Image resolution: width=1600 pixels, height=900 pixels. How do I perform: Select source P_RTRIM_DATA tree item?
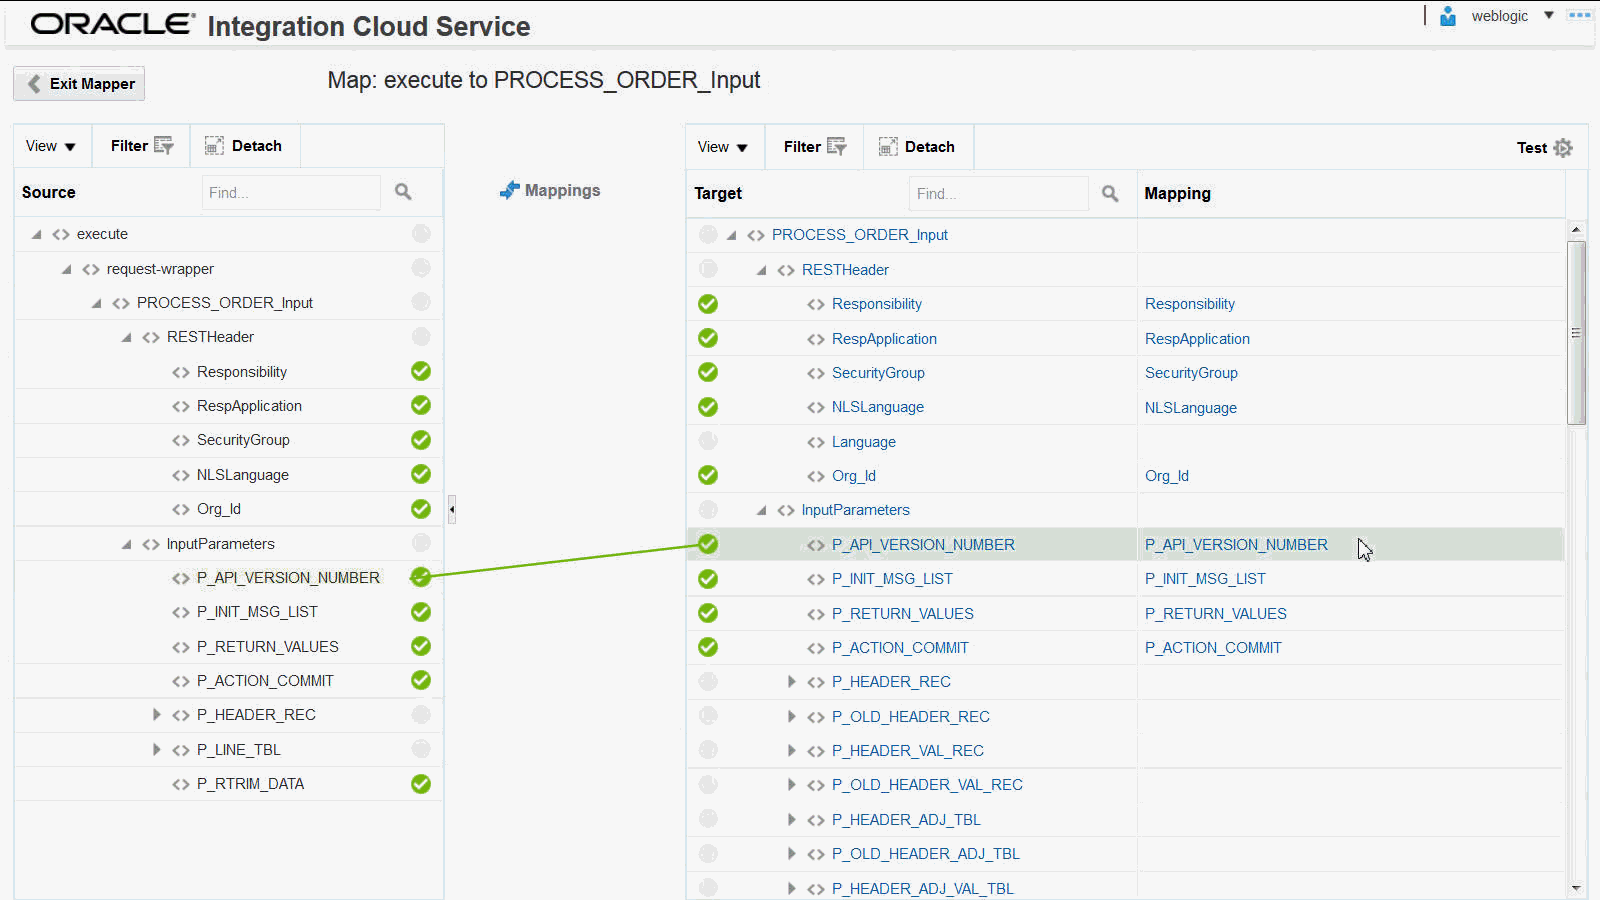[250, 784]
